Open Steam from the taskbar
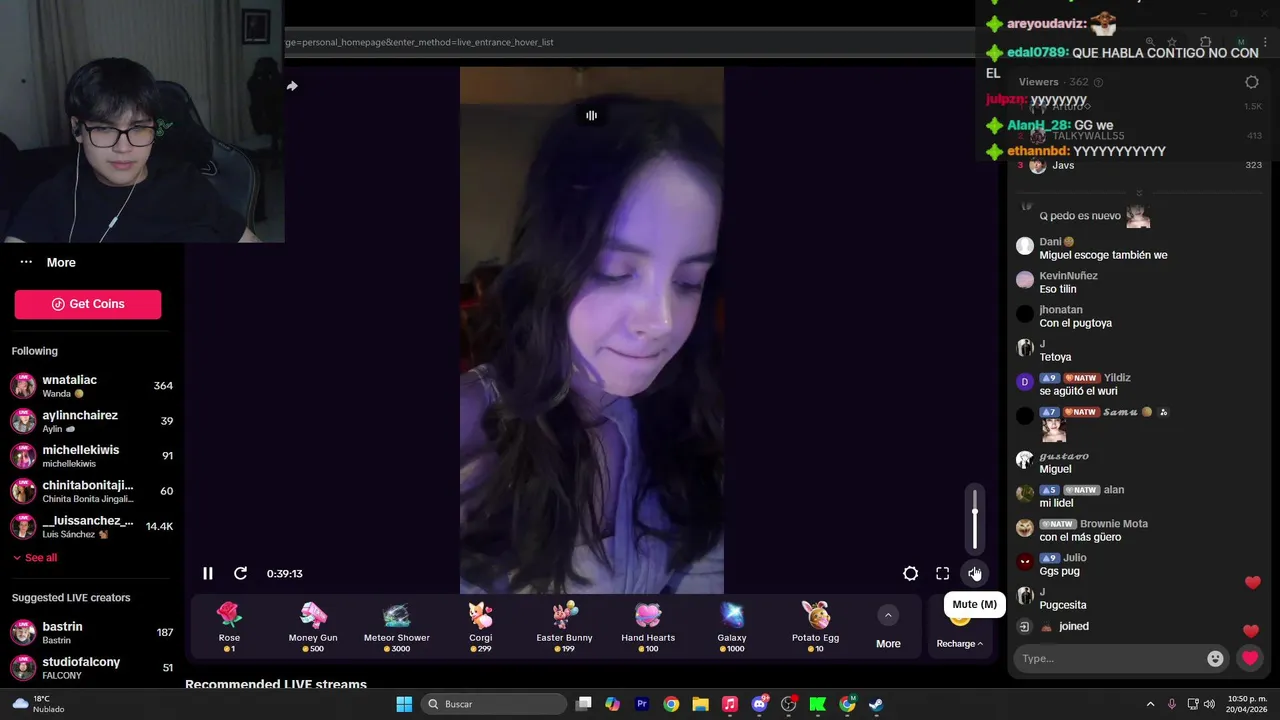 (x=876, y=704)
